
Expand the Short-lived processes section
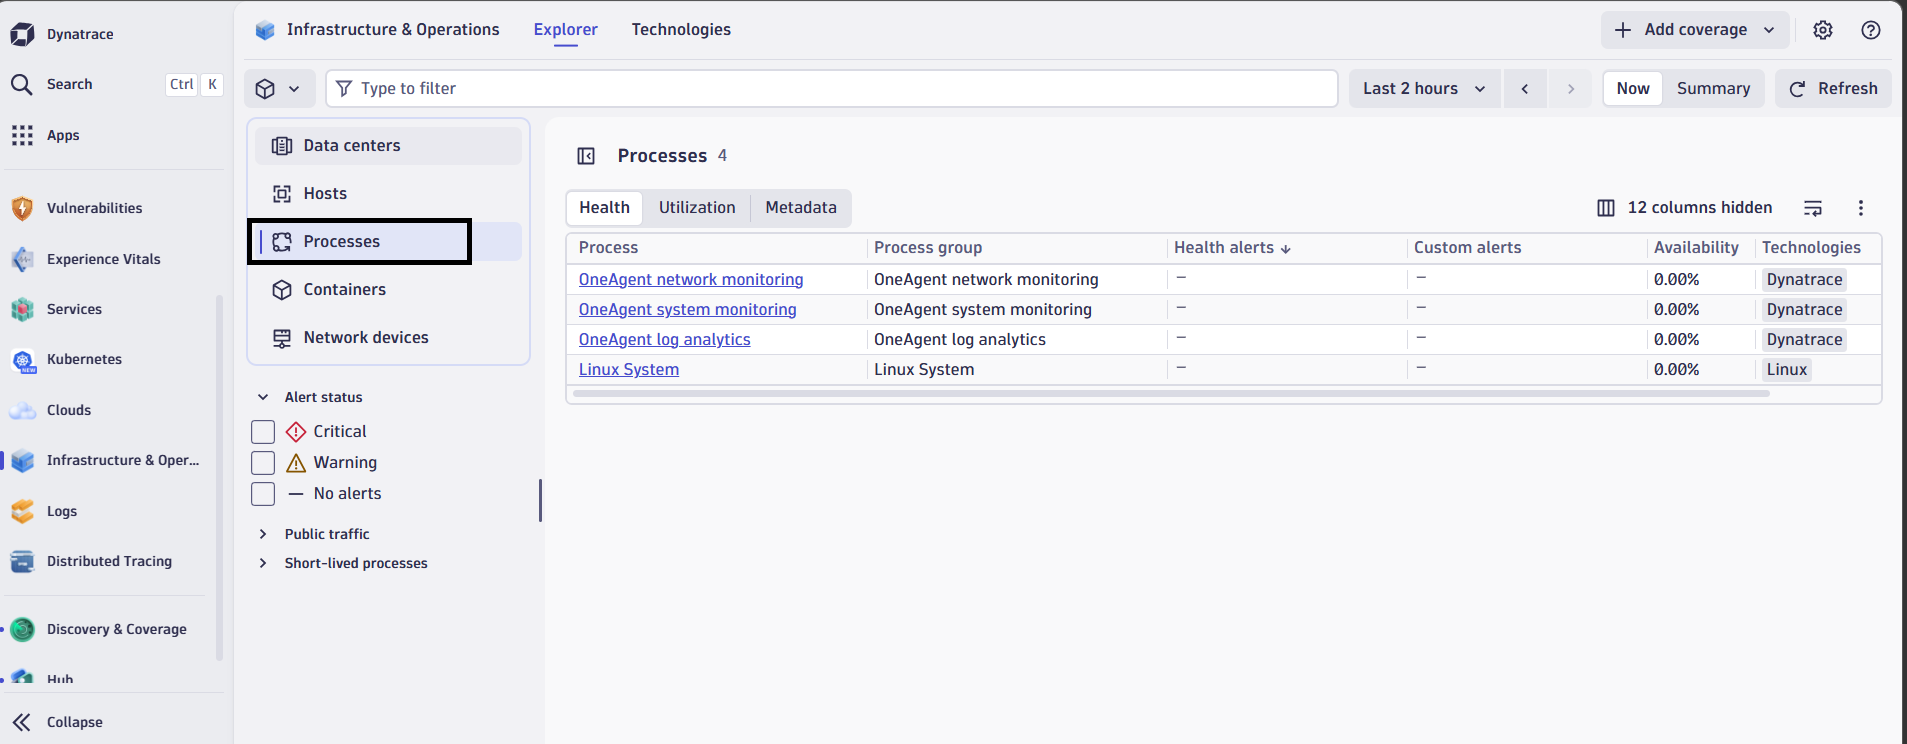(x=263, y=563)
